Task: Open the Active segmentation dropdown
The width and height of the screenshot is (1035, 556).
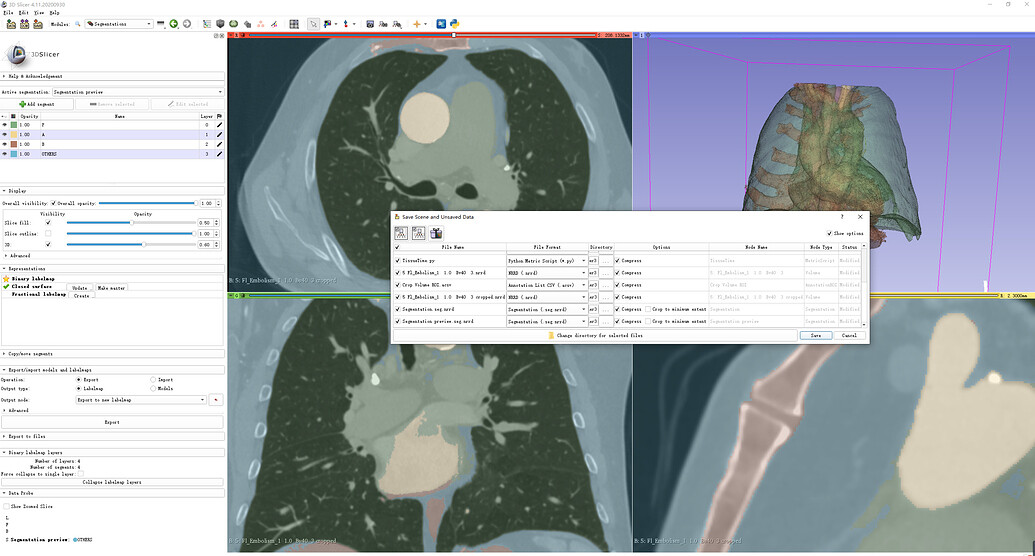Action: pos(137,92)
